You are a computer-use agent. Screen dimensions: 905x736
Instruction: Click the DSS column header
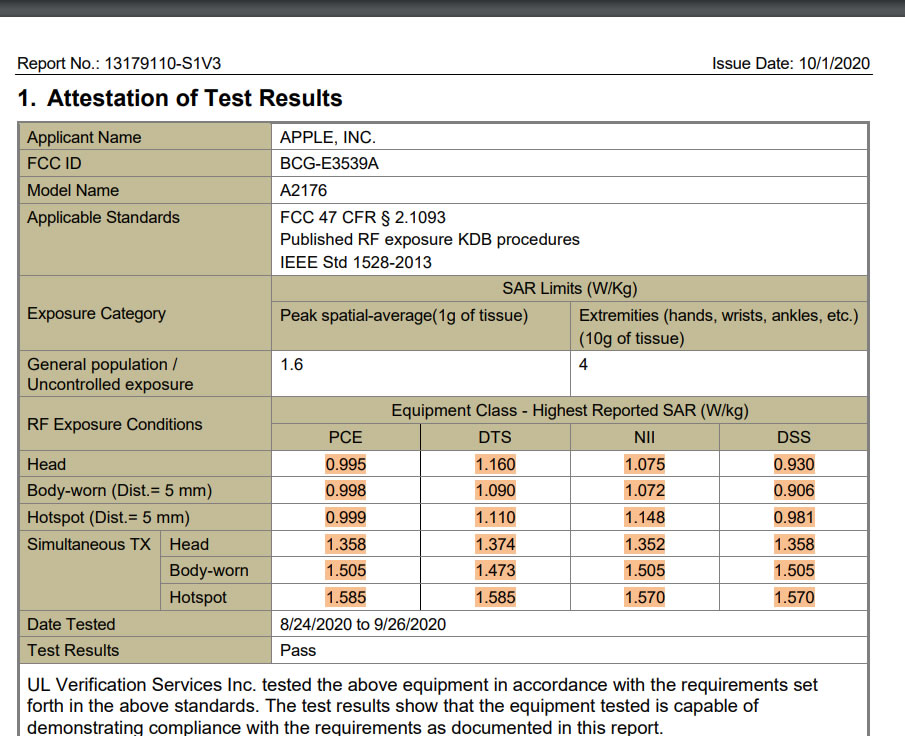tap(794, 437)
